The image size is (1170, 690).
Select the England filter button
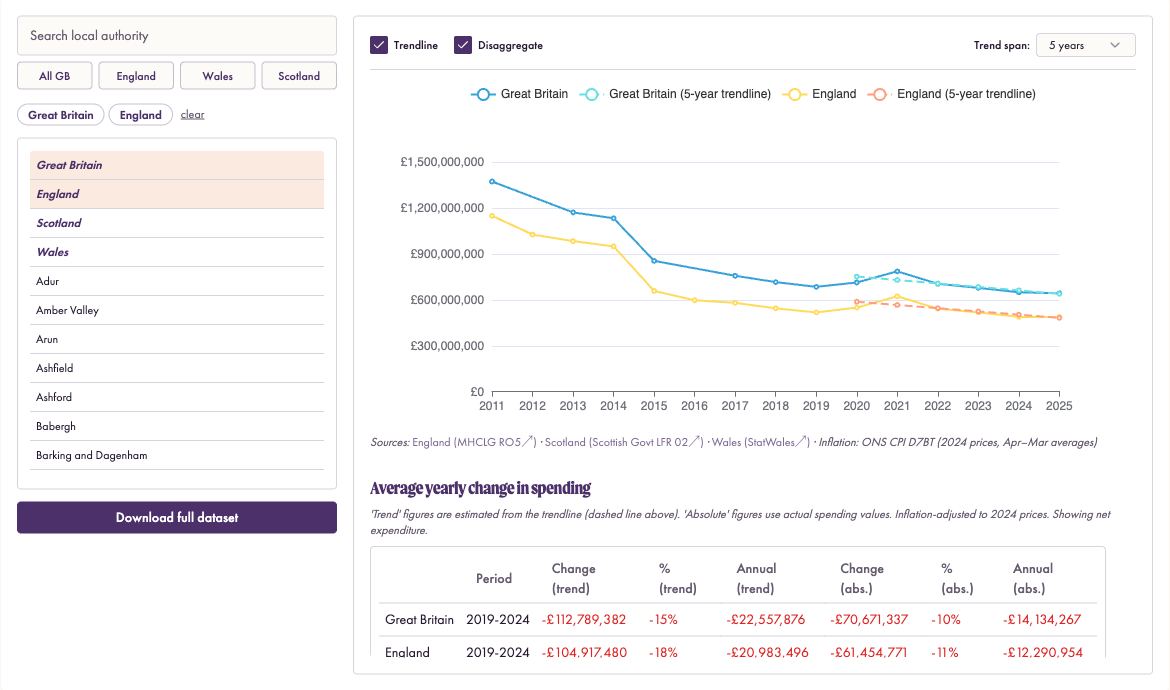coord(136,76)
